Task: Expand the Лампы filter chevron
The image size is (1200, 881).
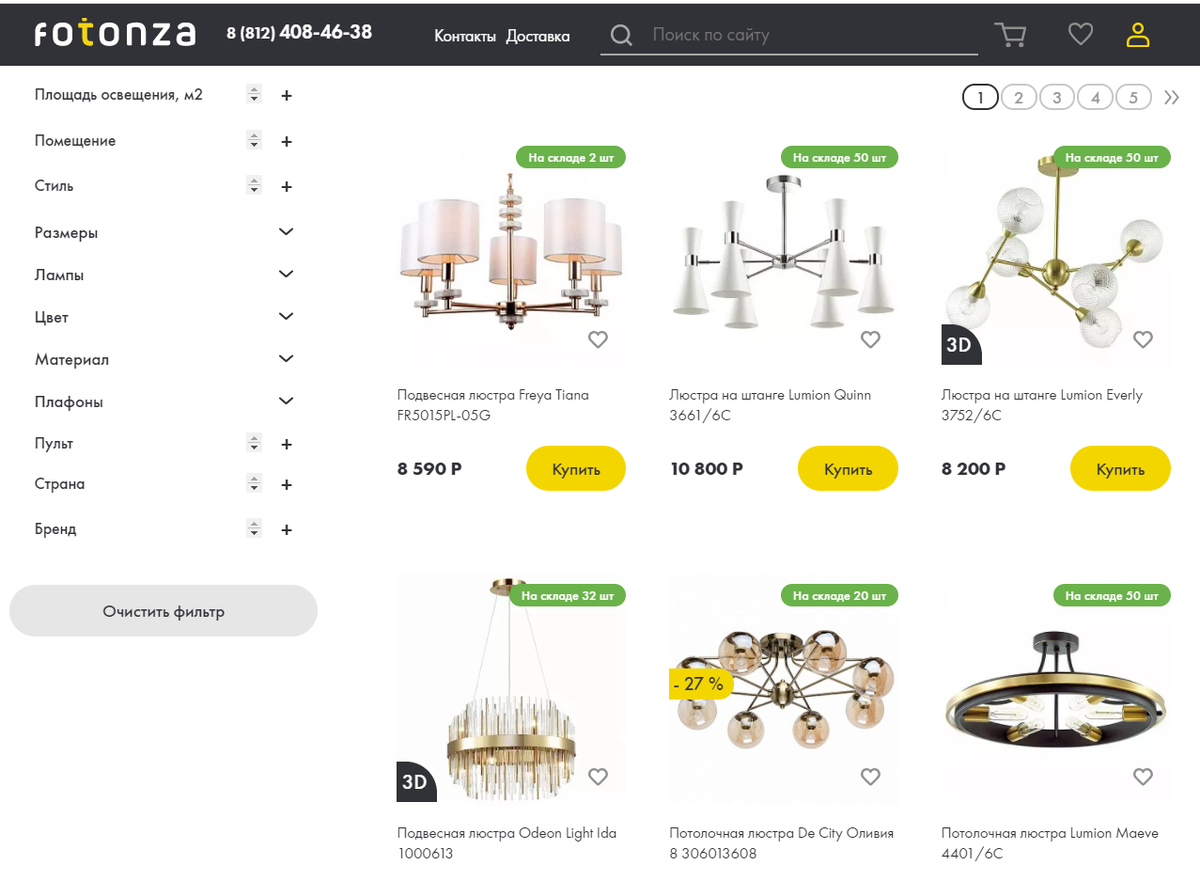Action: (x=286, y=274)
